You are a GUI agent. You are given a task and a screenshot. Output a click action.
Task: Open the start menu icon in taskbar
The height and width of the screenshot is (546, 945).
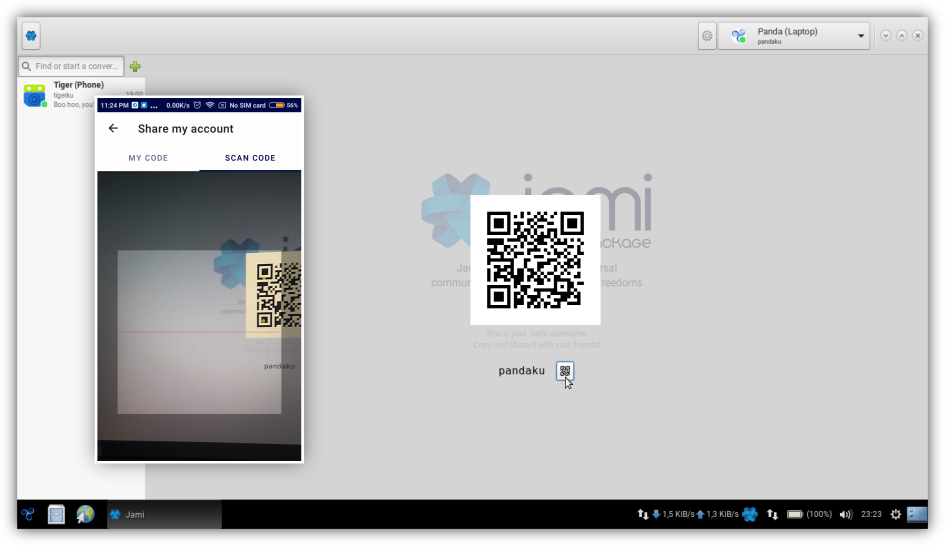pyautogui.click(x=28, y=514)
